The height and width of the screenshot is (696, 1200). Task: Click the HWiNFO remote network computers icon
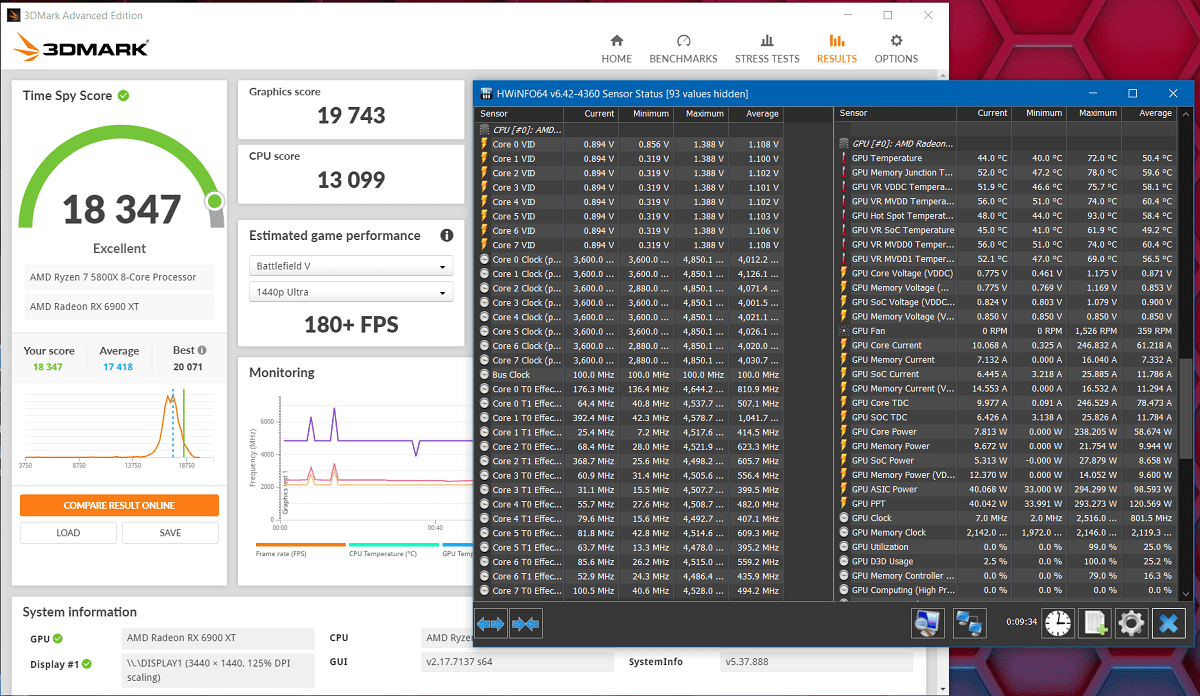970,623
